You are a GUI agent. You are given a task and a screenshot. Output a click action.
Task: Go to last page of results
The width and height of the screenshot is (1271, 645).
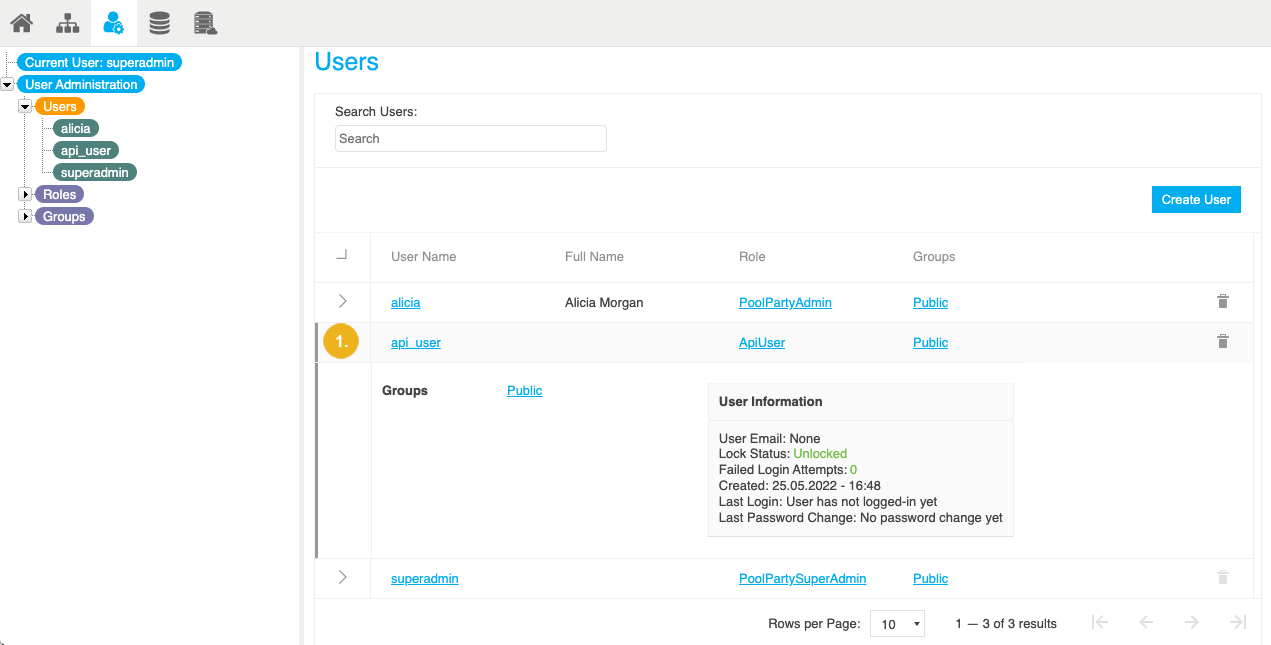tap(1238, 622)
